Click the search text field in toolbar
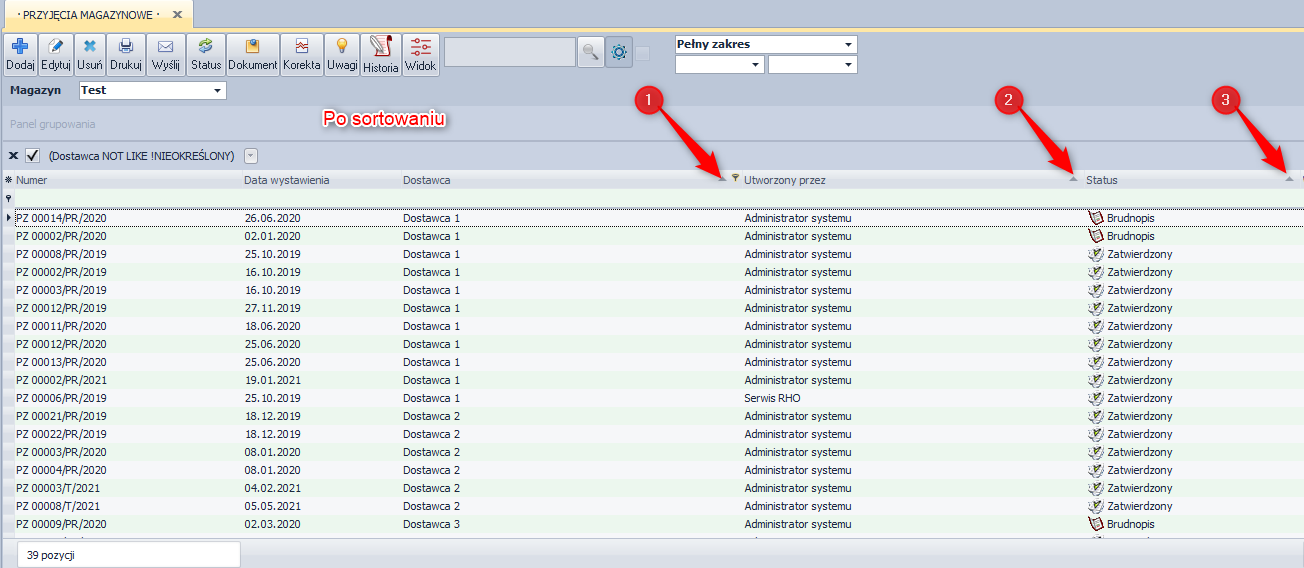The image size is (1304, 568). coord(509,53)
